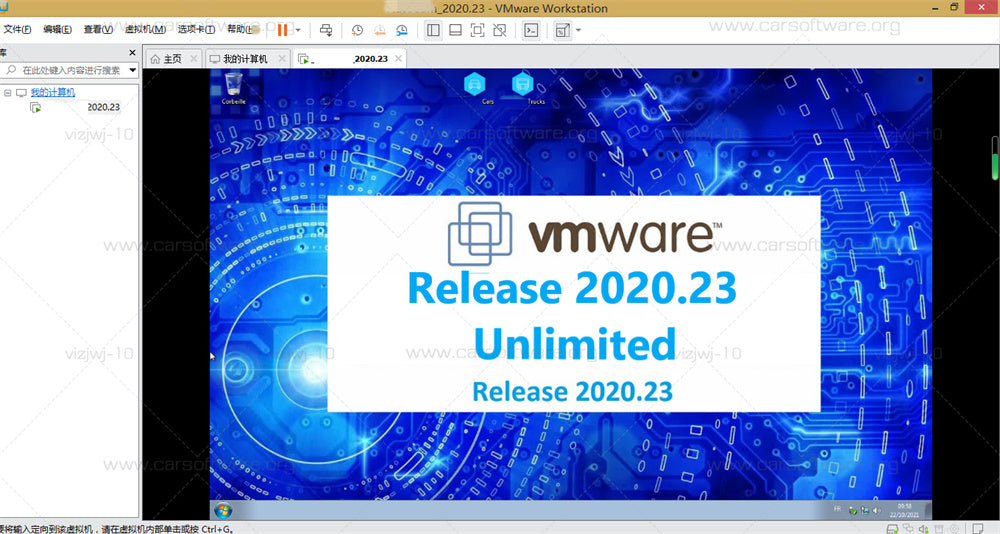Open the 虚拟机(M) menu
1000x534 pixels.
(x=145, y=29)
